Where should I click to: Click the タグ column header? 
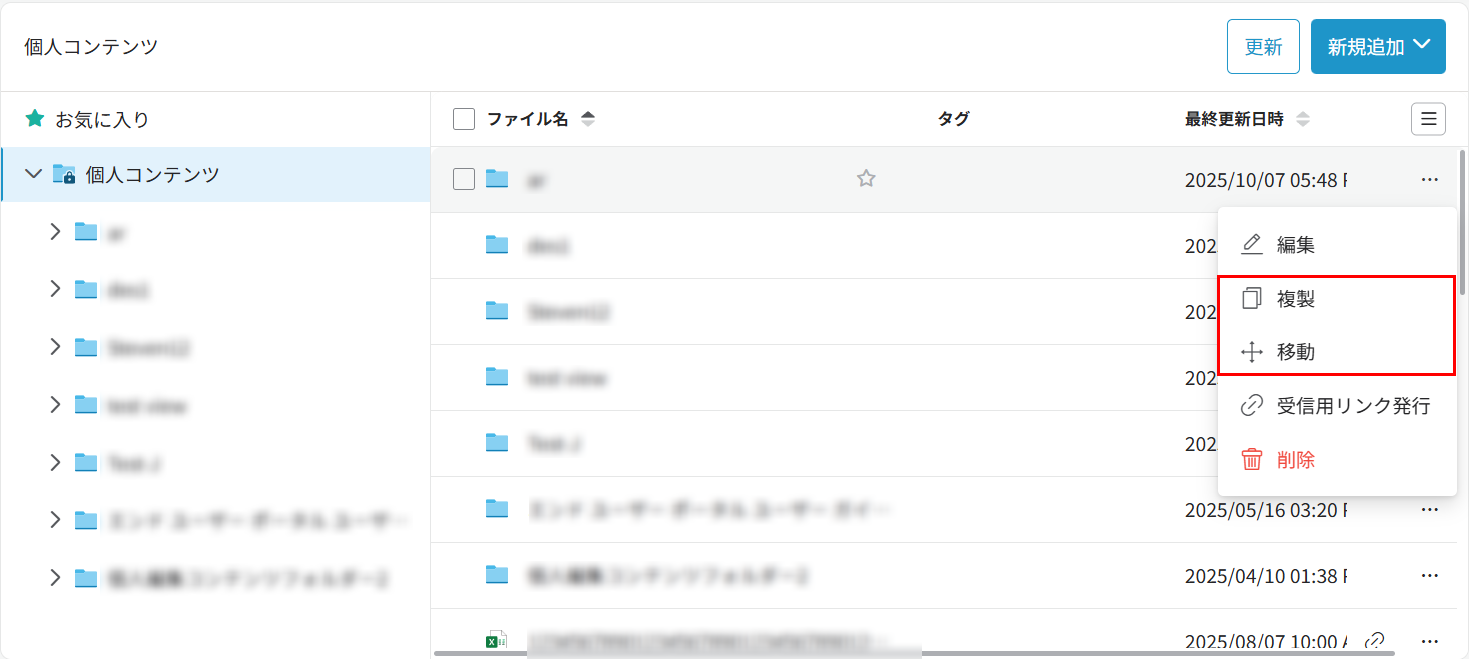(x=953, y=119)
